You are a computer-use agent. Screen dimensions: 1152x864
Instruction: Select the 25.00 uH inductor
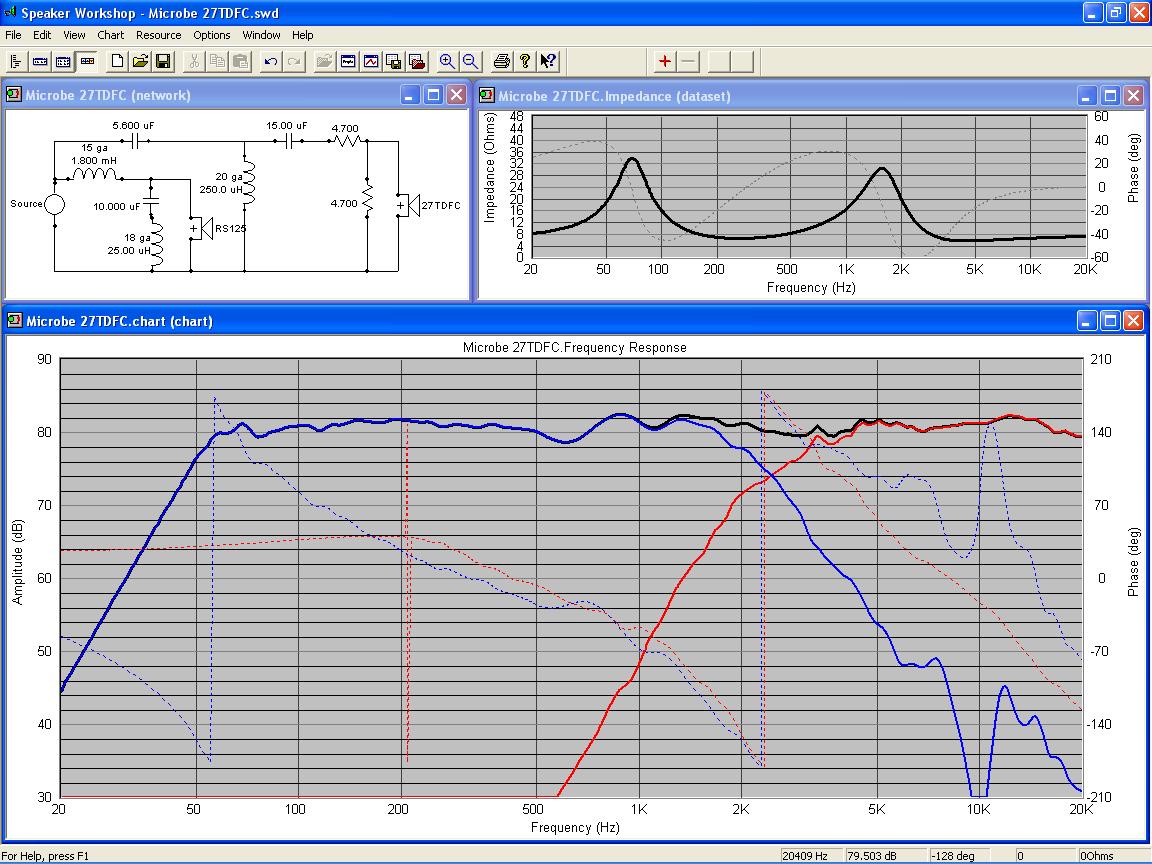pyautogui.click(x=156, y=243)
